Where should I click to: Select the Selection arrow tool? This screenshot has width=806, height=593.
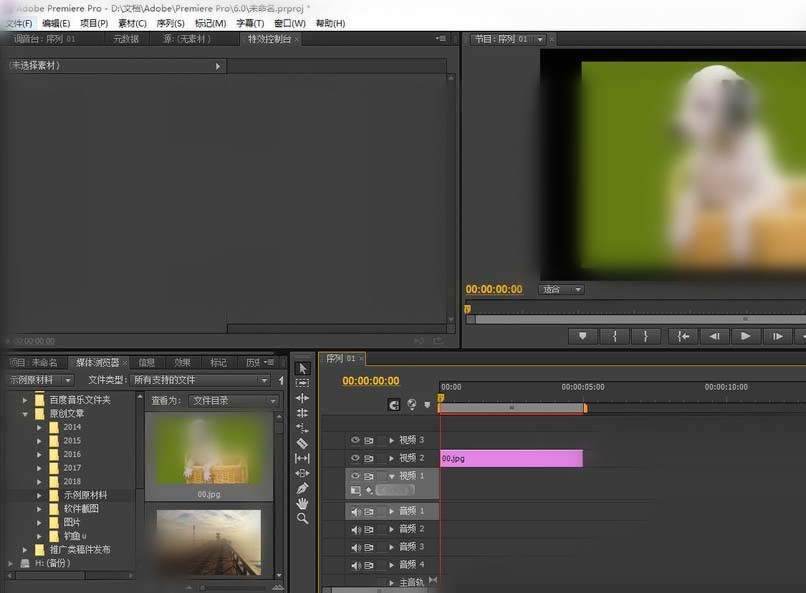(x=302, y=368)
